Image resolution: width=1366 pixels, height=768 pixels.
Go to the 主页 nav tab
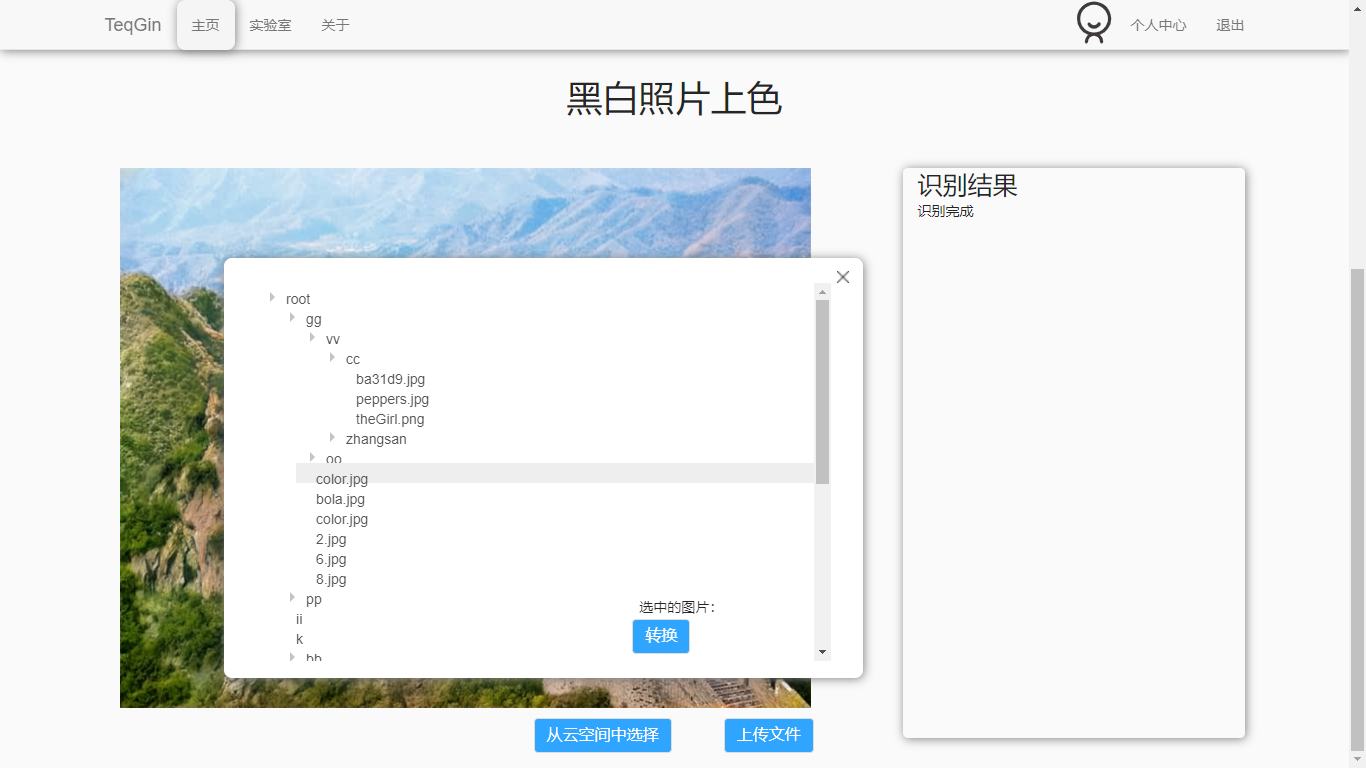(x=206, y=25)
